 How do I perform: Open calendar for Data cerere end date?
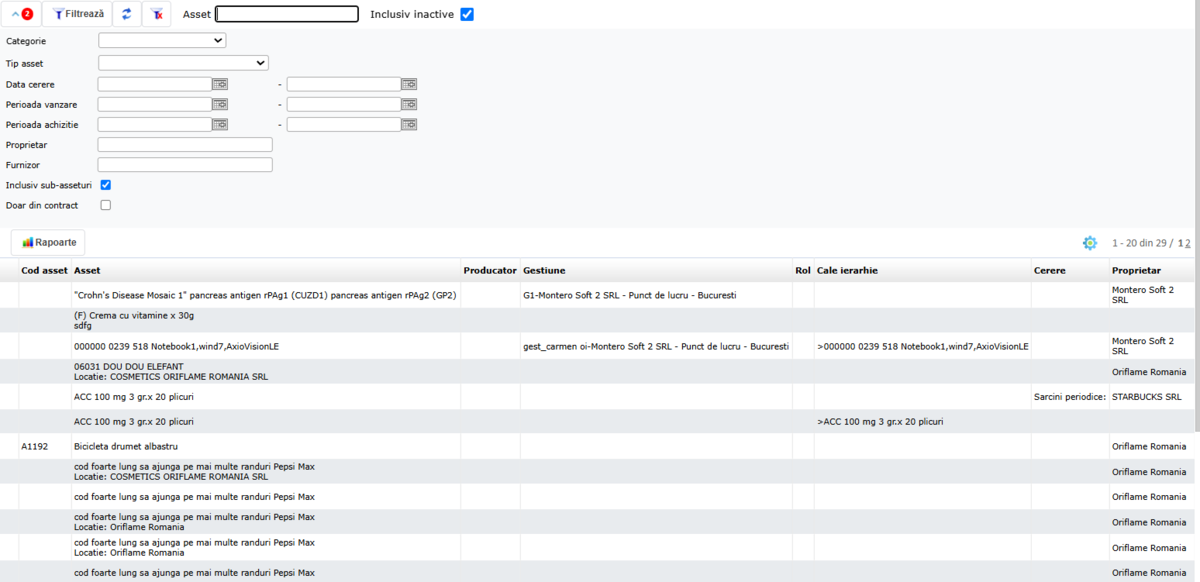(409, 85)
